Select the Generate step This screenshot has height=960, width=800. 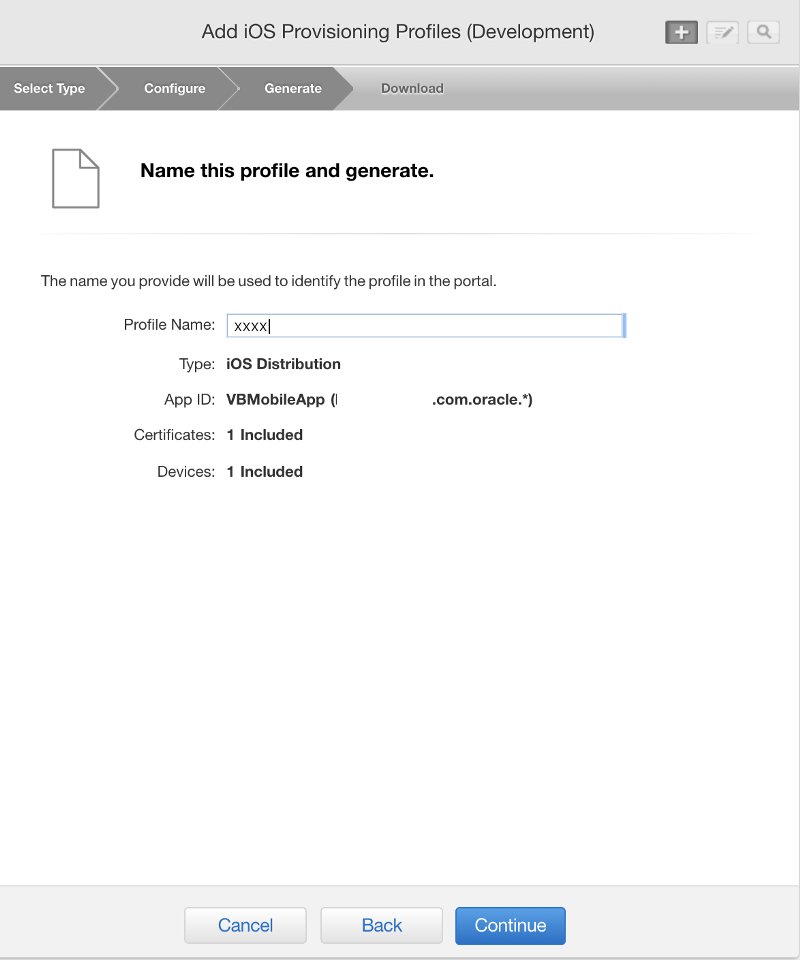click(292, 88)
